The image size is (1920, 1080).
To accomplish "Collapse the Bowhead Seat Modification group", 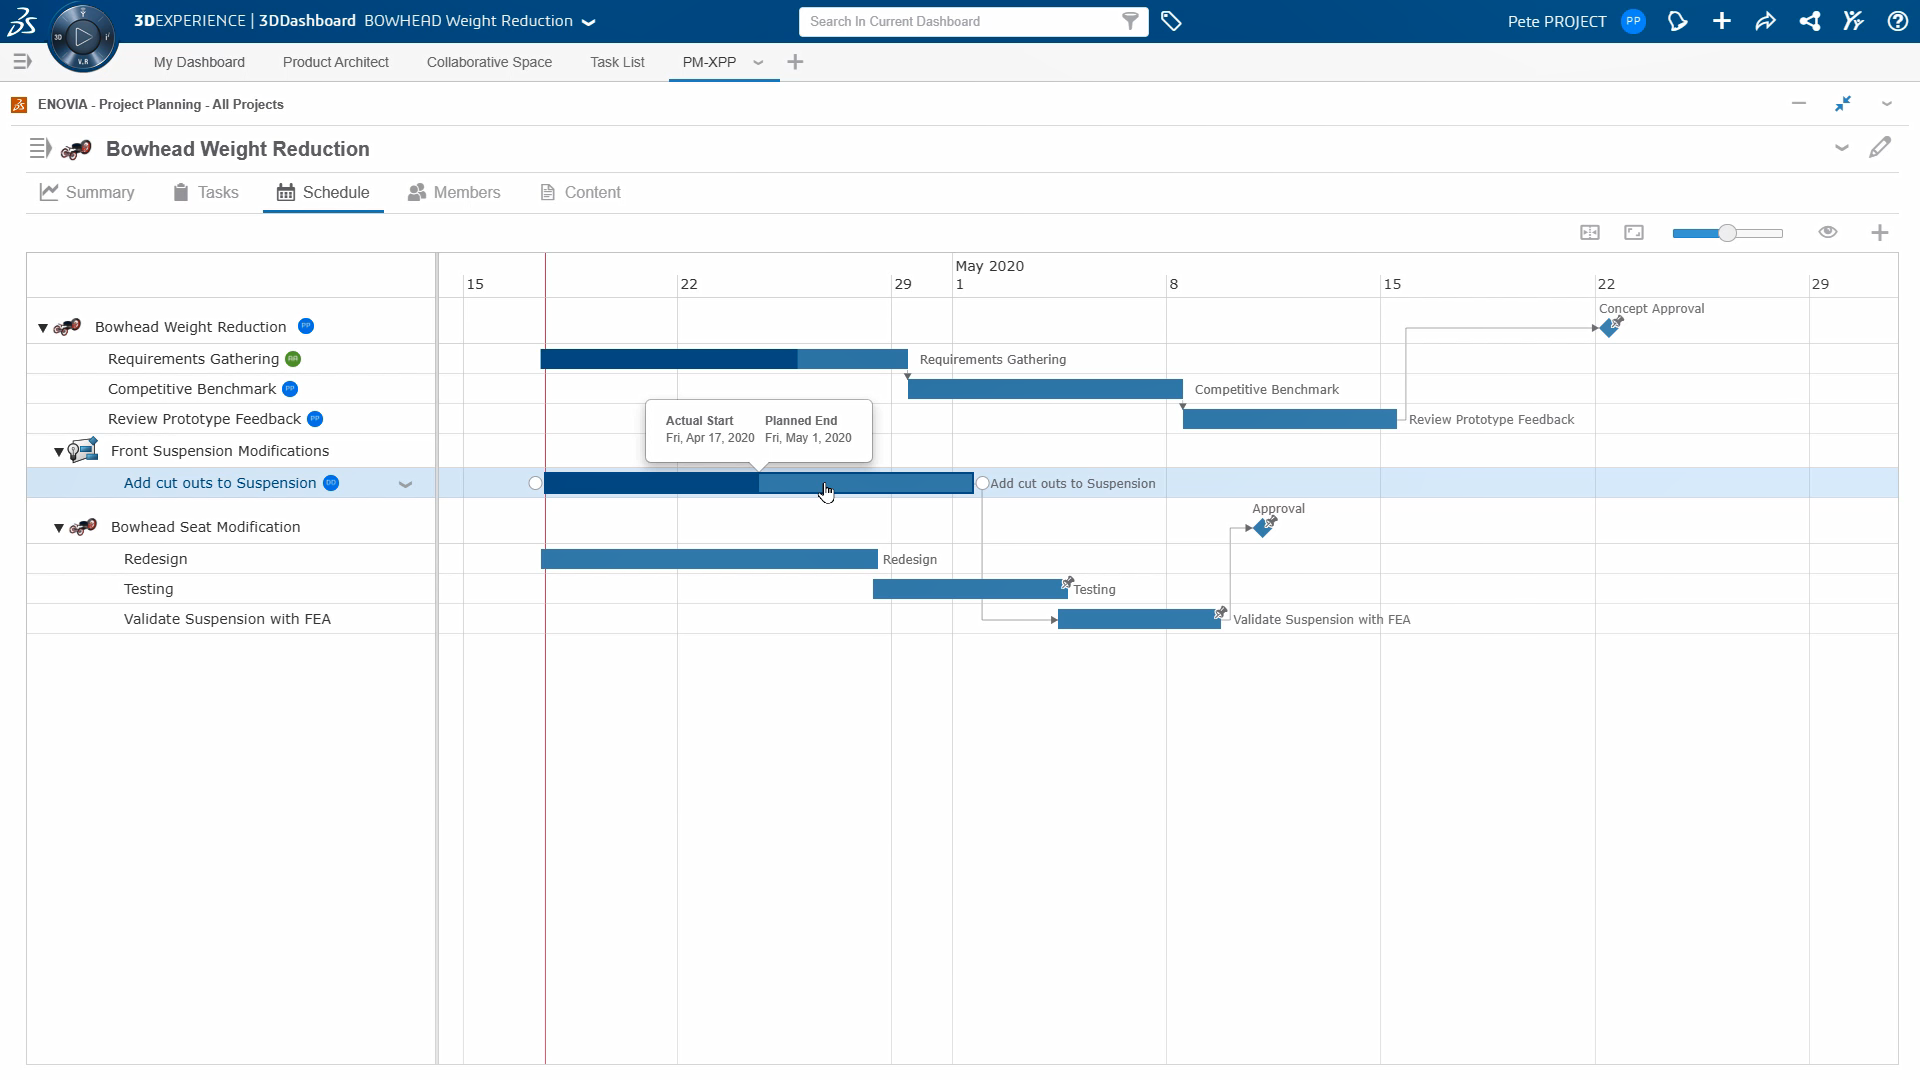I will tap(59, 528).
